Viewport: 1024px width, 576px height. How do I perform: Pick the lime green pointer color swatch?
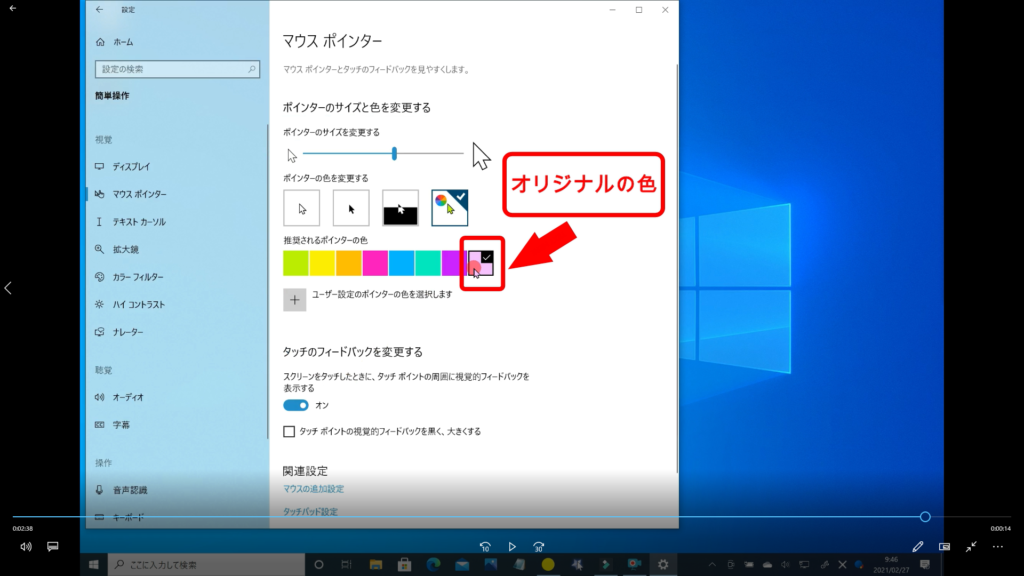[x=296, y=263]
